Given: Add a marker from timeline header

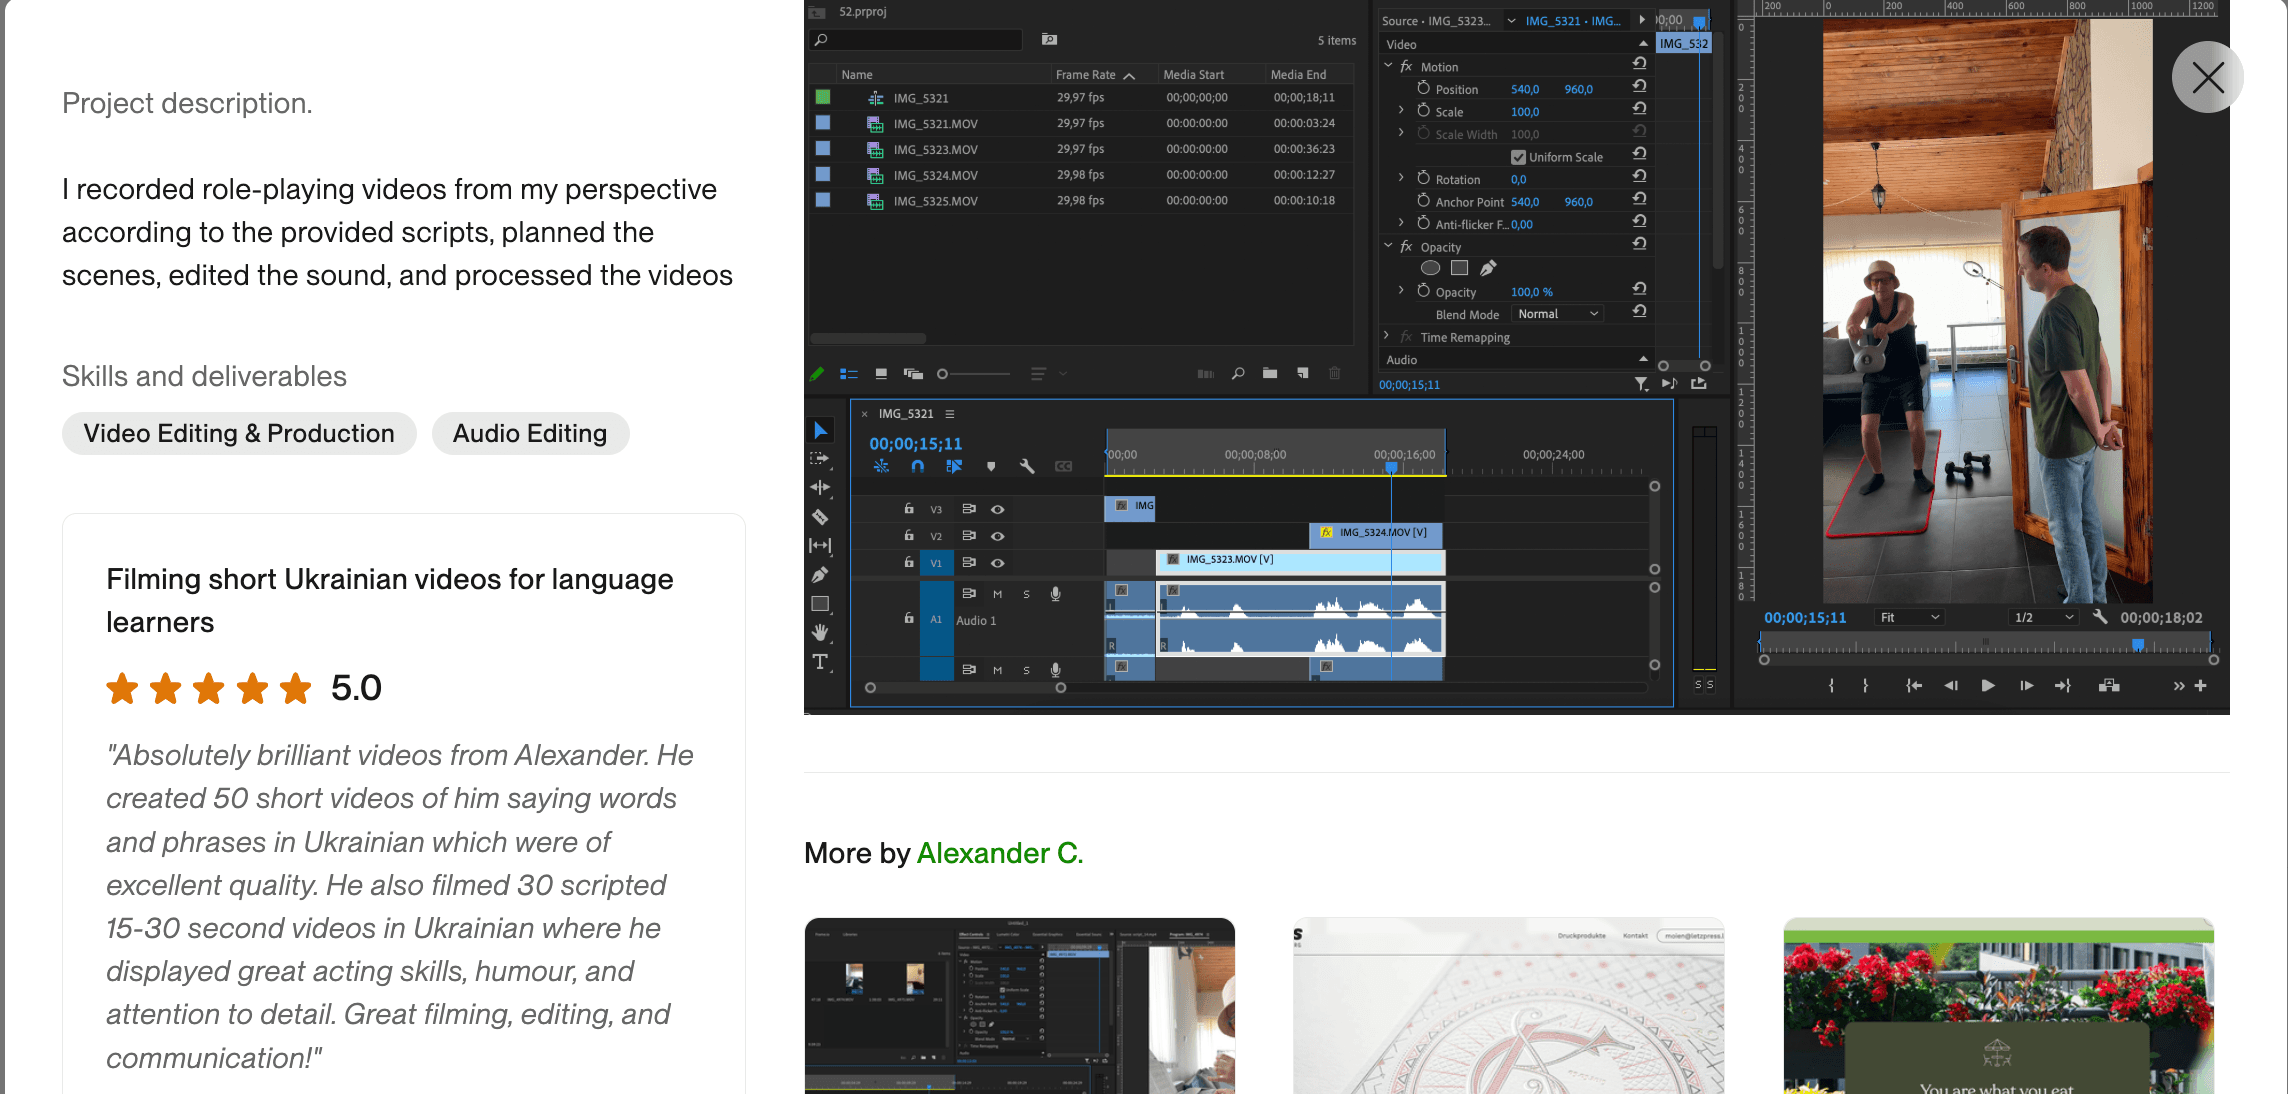Looking at the screenshot, I should click(x=991, y=467).
